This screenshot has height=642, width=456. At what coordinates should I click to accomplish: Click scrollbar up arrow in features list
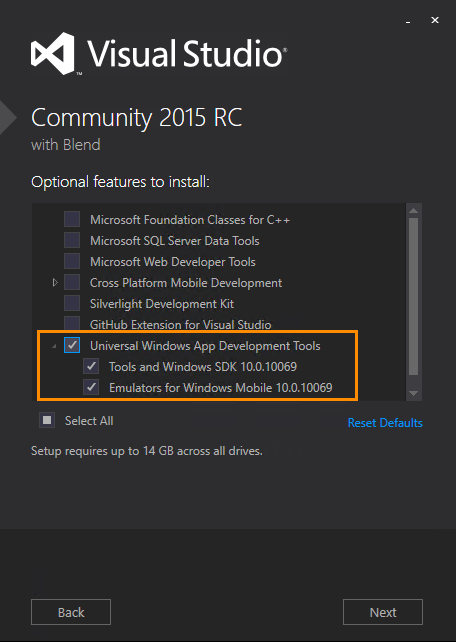point(413,210)
